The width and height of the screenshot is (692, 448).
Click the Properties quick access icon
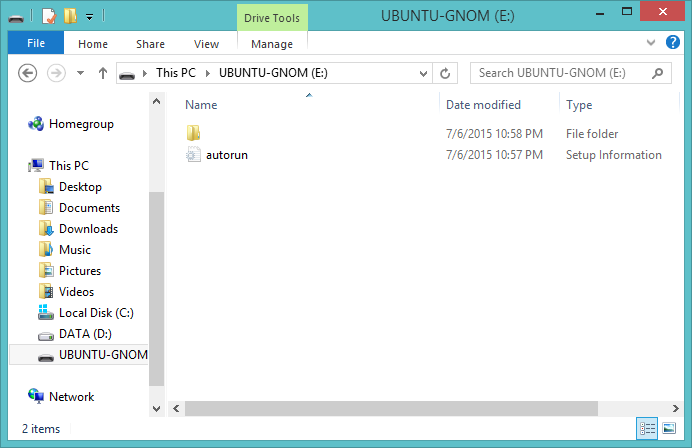click(x=49, y=17)
